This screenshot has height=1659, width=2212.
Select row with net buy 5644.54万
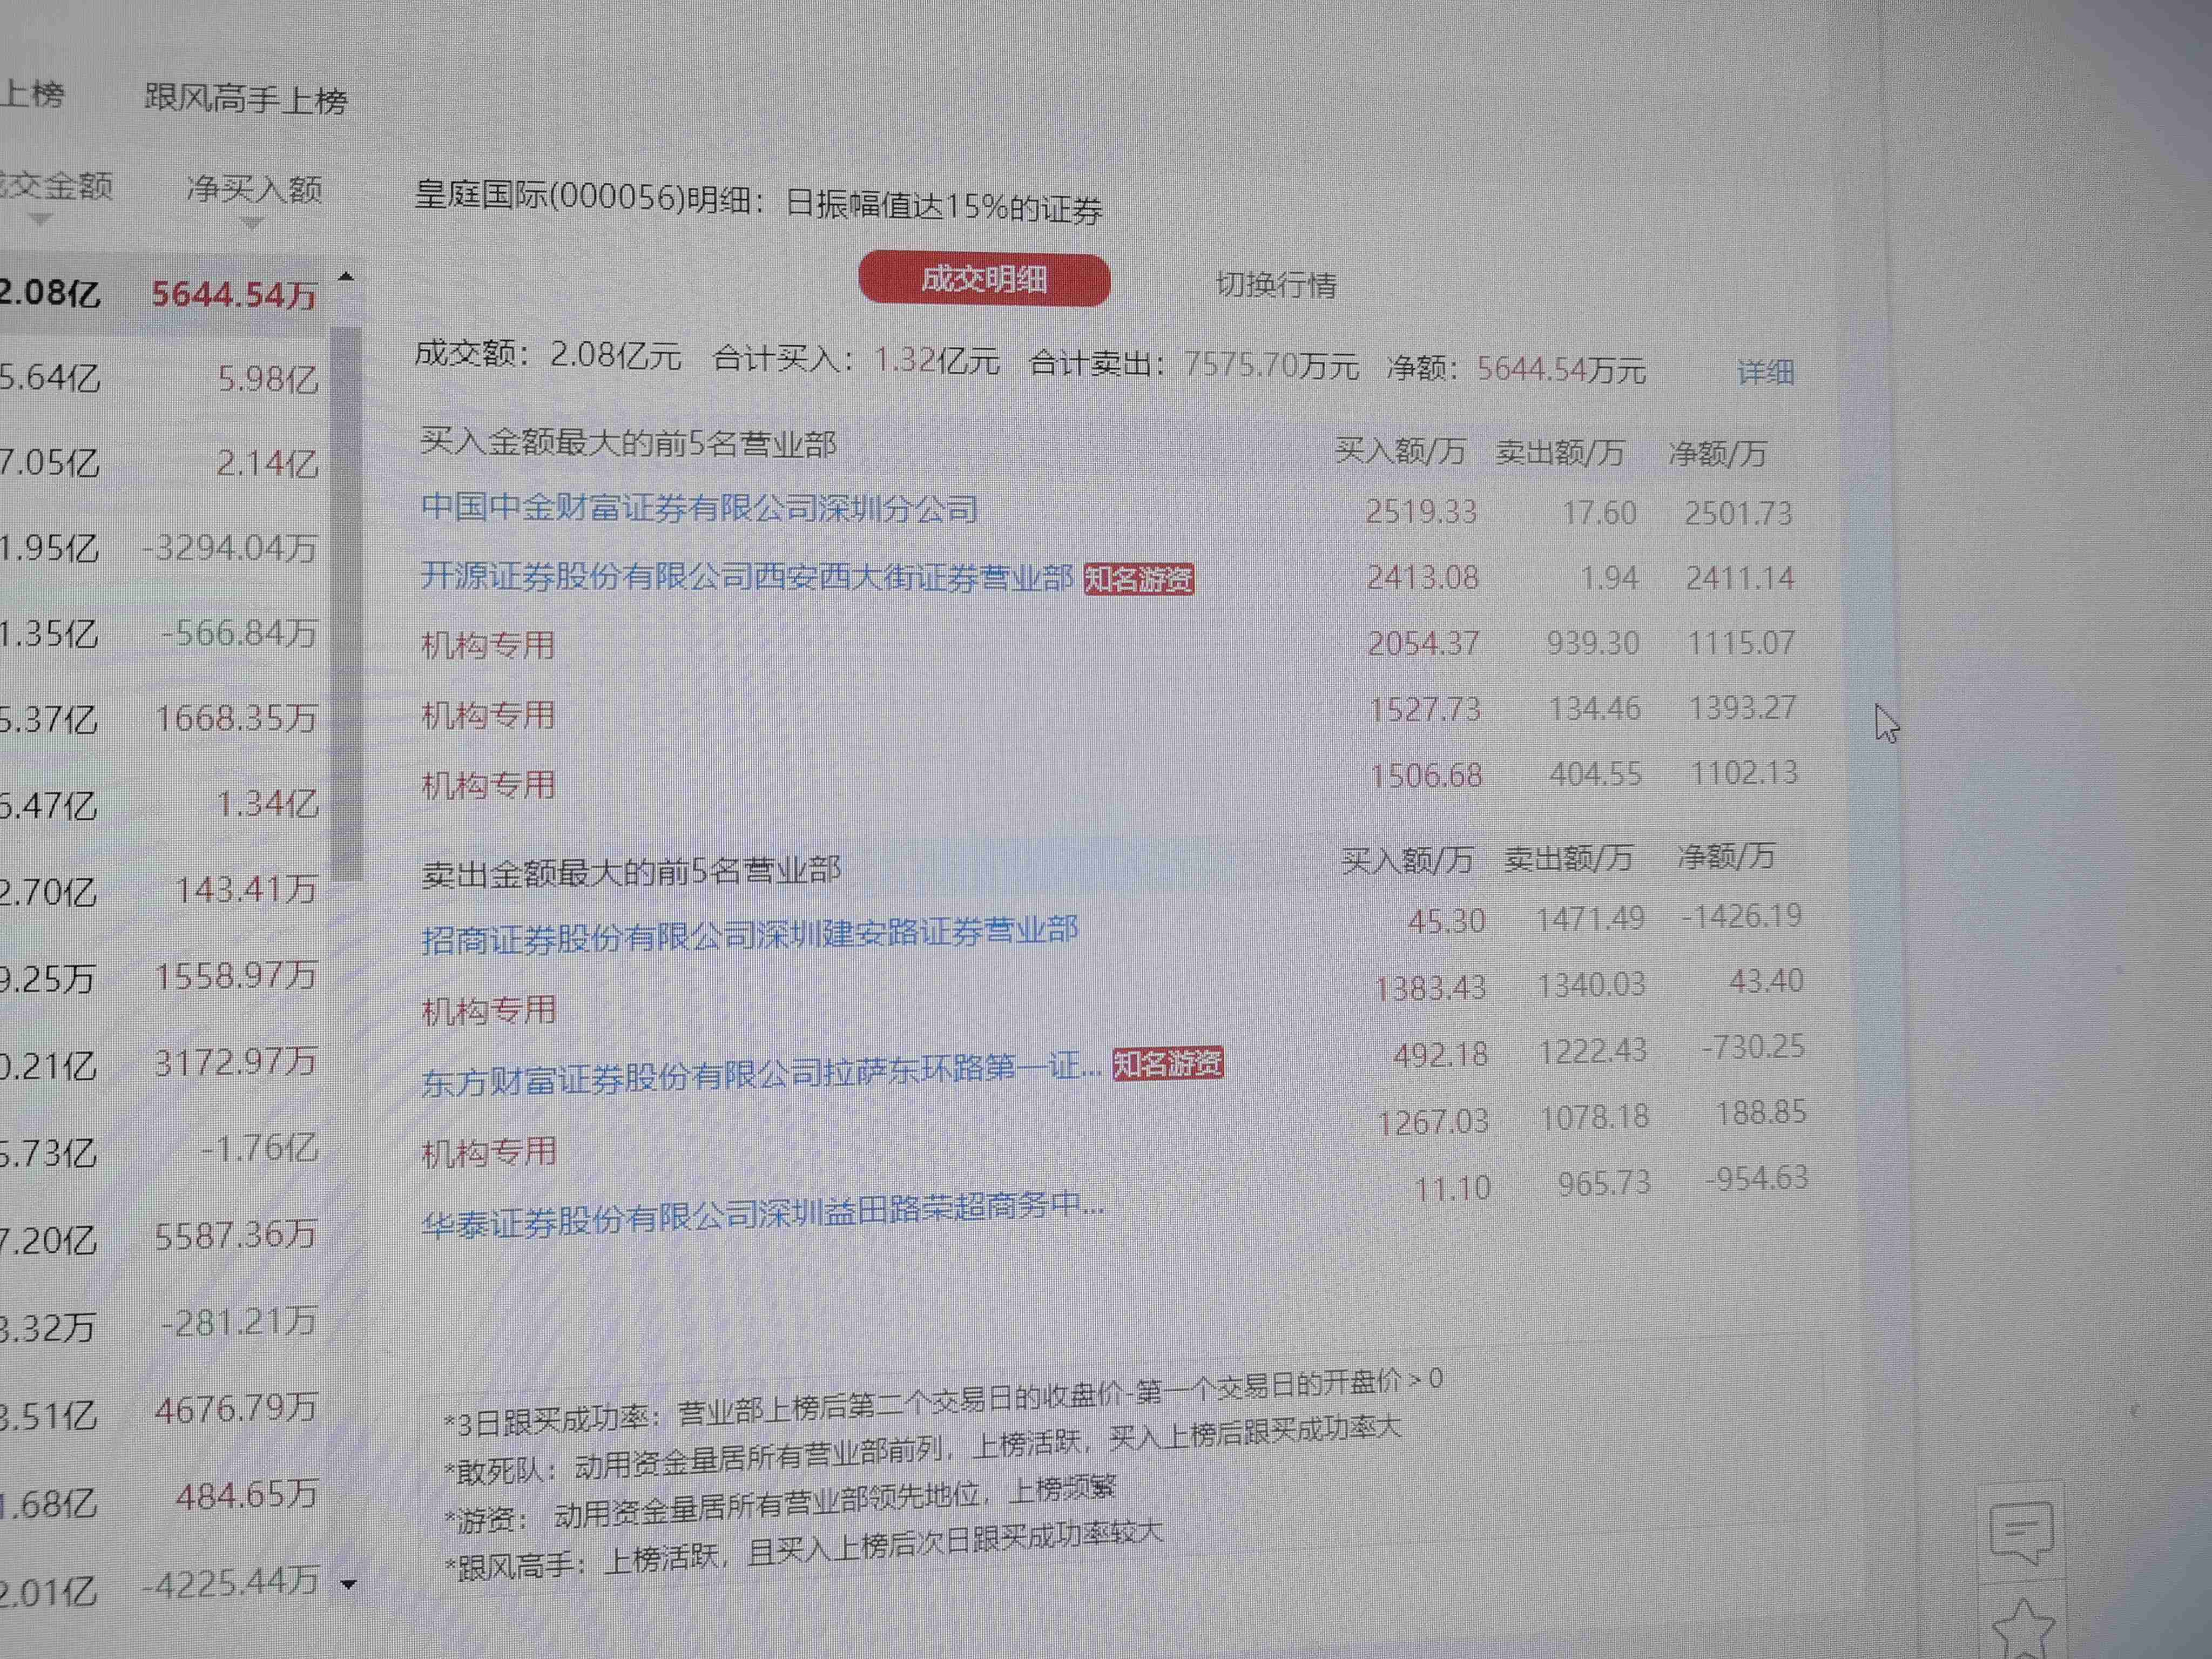pyautogui.click(x=165, y=294)
